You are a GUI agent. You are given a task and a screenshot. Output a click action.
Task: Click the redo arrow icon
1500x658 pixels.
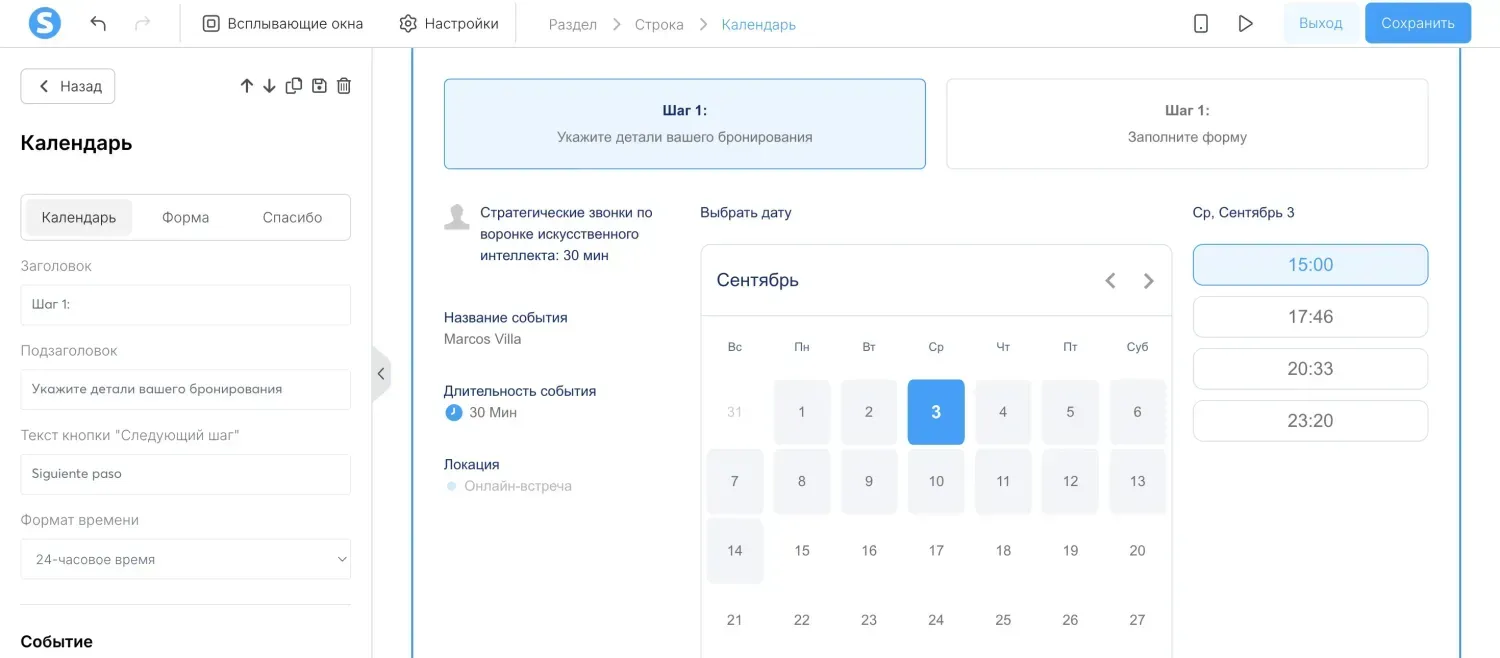point(139,22)
